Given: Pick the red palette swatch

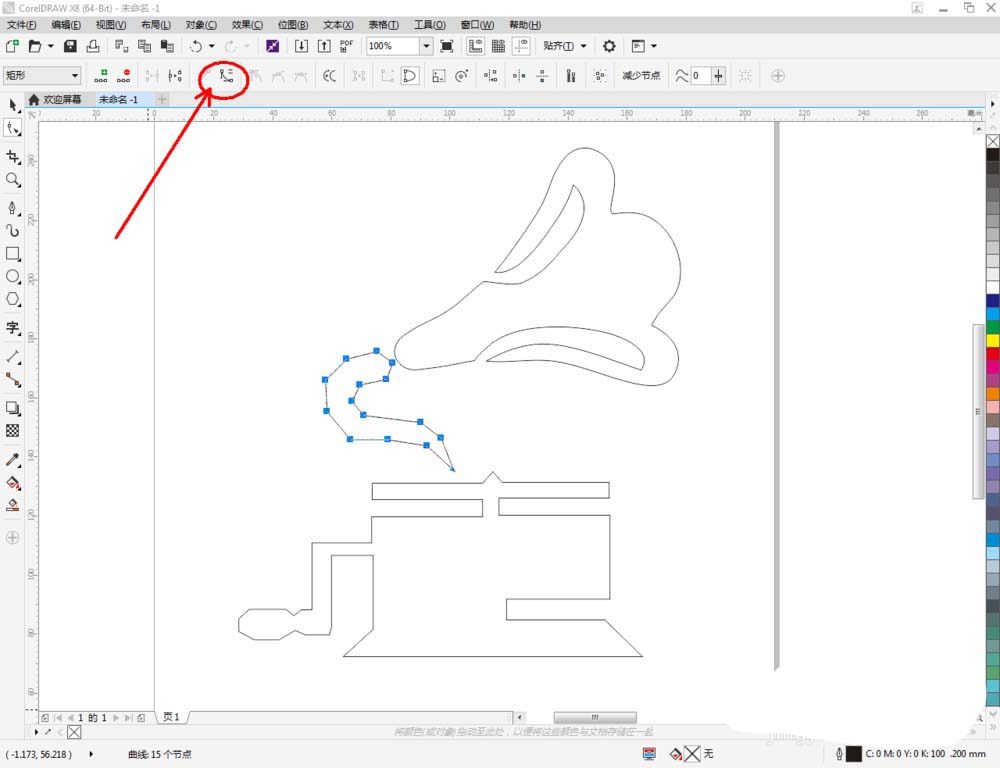Looking at the screenshot, I should pos(993,354).
